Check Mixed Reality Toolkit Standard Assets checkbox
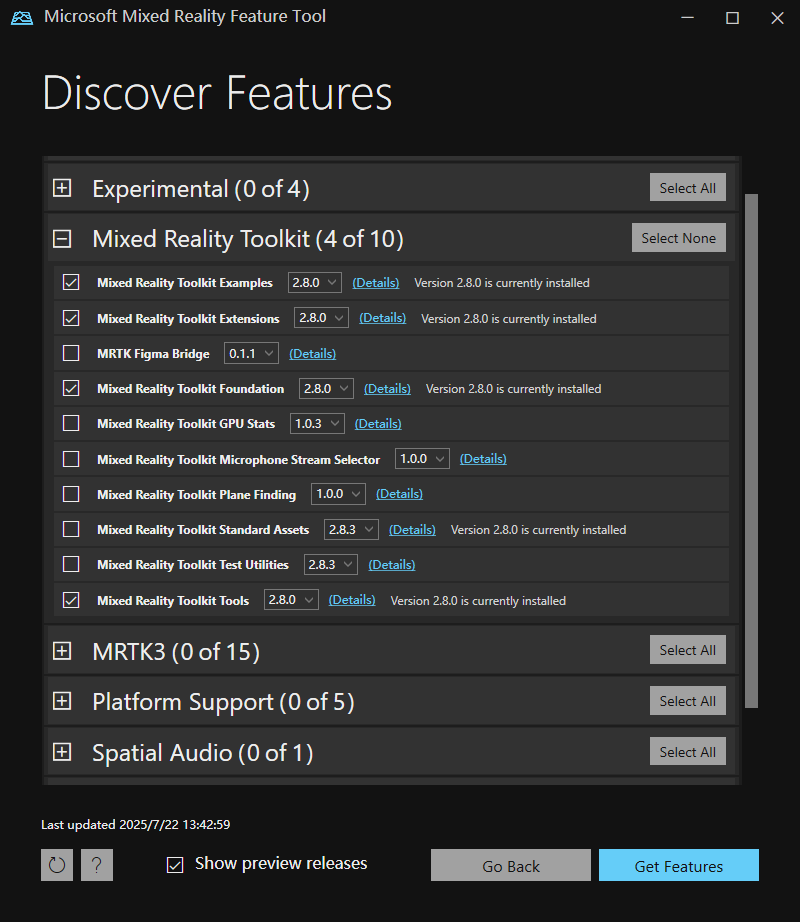The image size is (800, 922). point(71,529)
